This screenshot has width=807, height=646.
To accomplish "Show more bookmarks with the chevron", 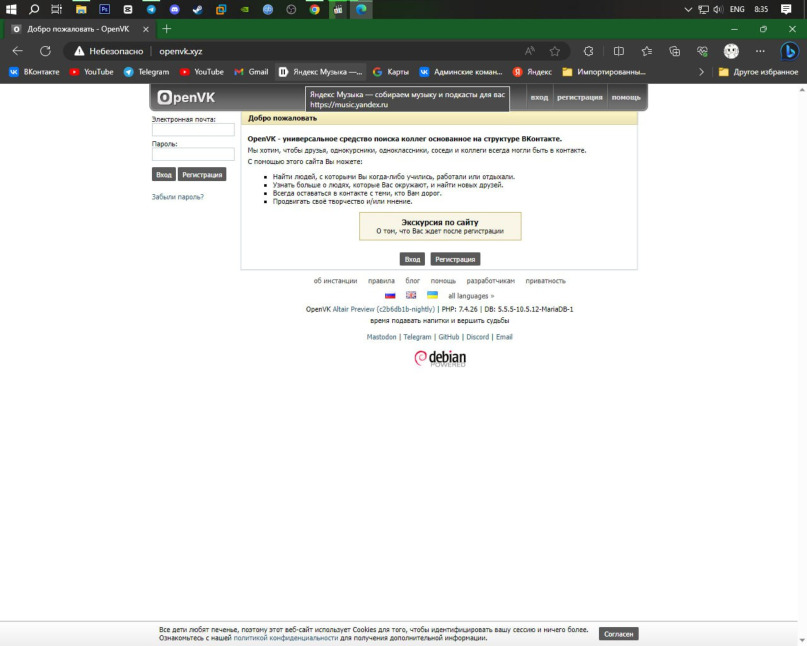I will [701, 72].
